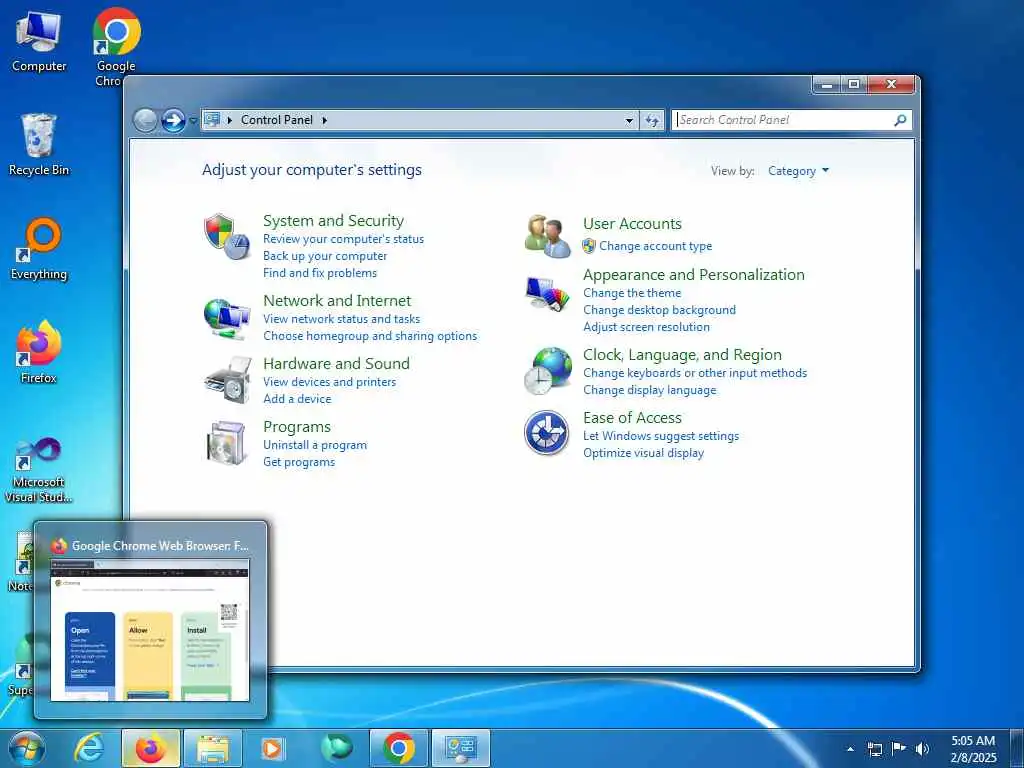Open the Microsoft Visual Studio desktop shortcut

pyautogui.click(x=39, y=470)
